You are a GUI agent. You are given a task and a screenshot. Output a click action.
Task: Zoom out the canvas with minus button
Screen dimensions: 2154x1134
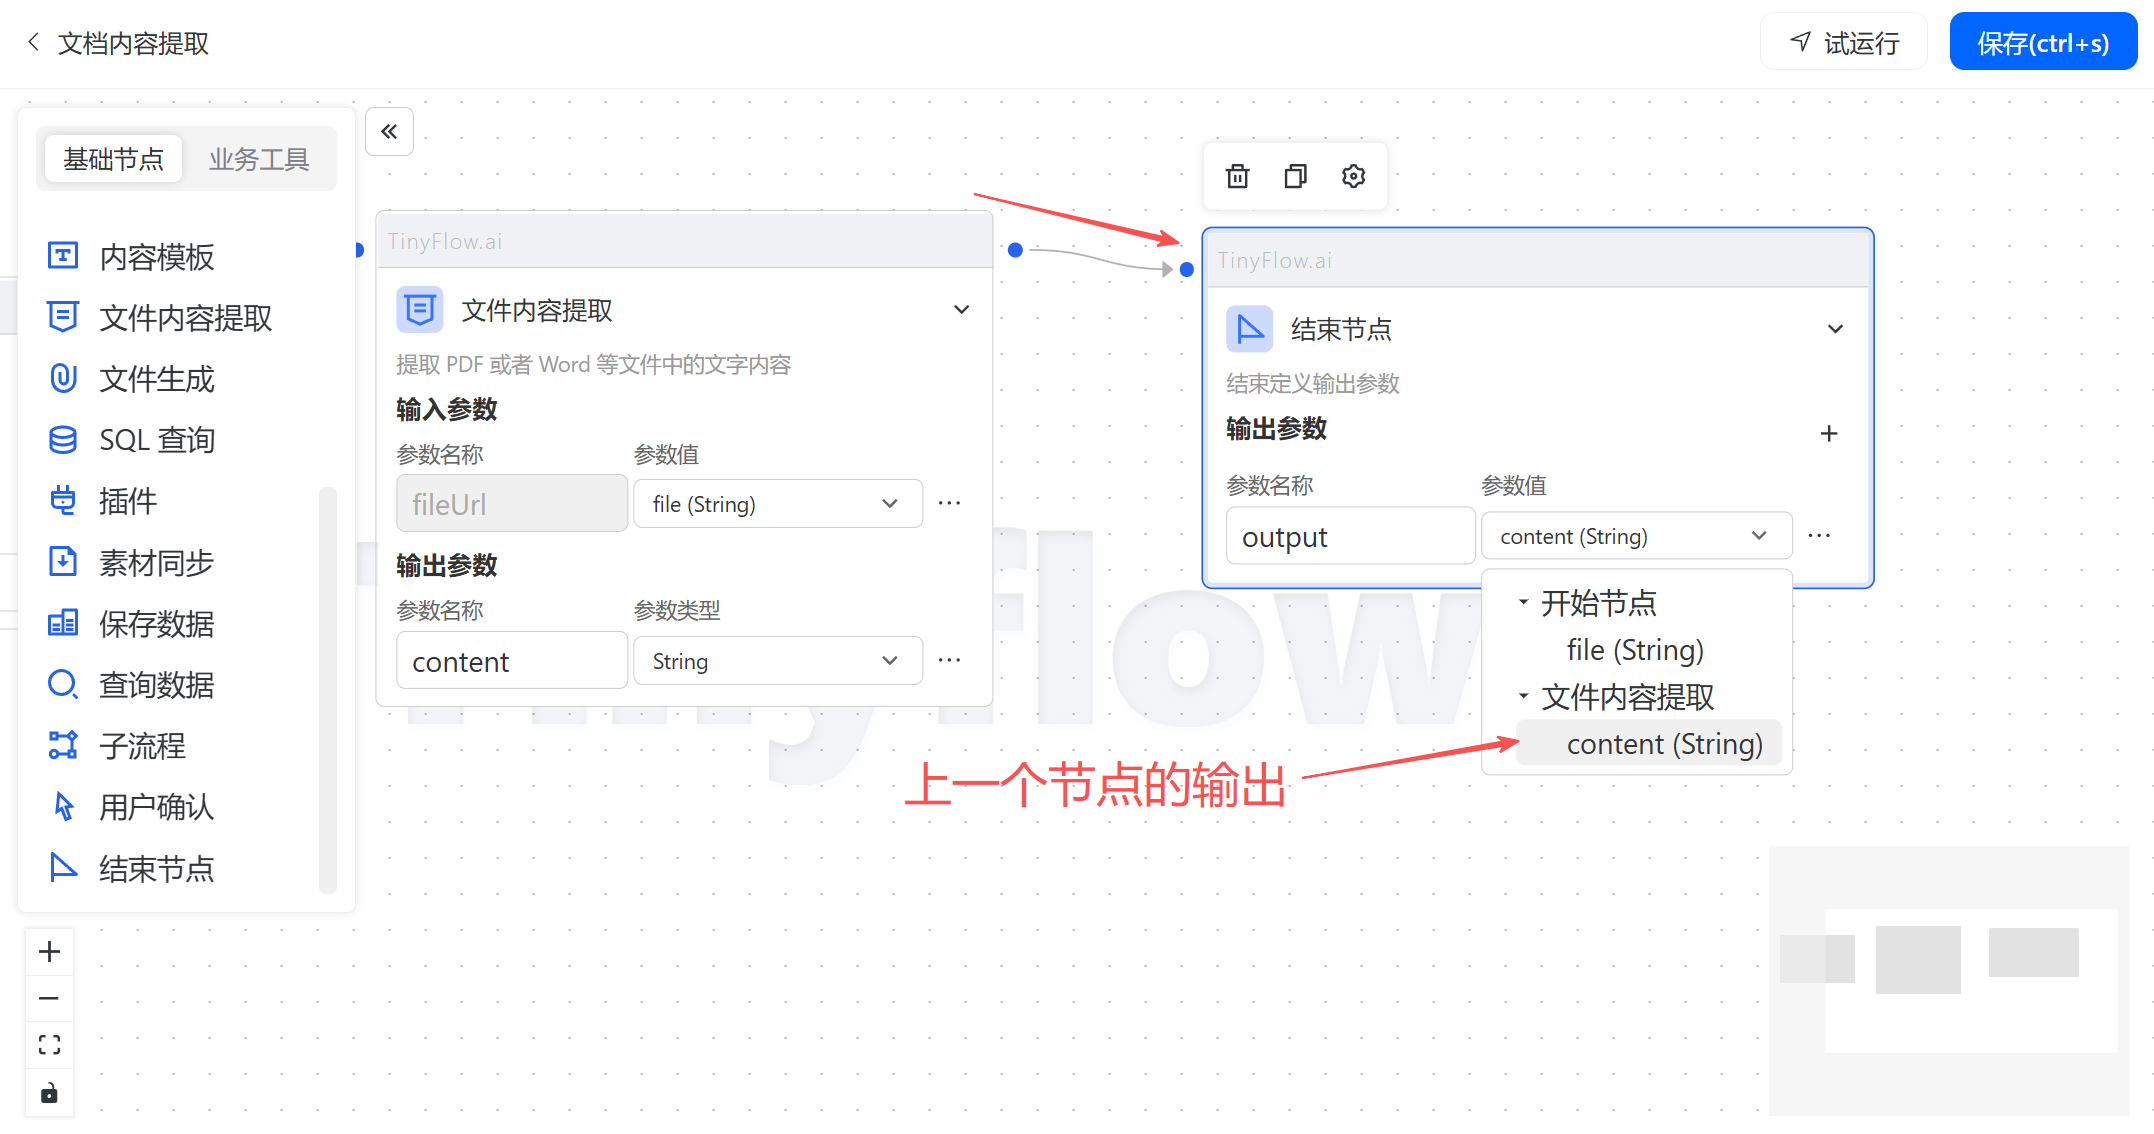(x=49, y=998)
